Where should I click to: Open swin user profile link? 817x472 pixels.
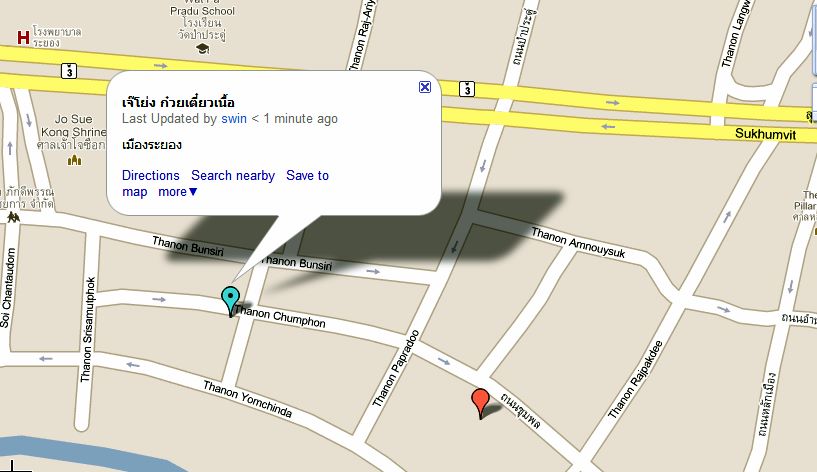coord(234,119)
